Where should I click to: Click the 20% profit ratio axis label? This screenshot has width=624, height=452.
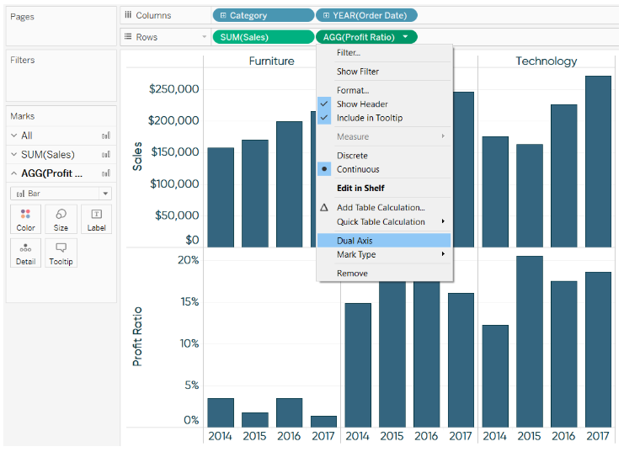point(188,260)
